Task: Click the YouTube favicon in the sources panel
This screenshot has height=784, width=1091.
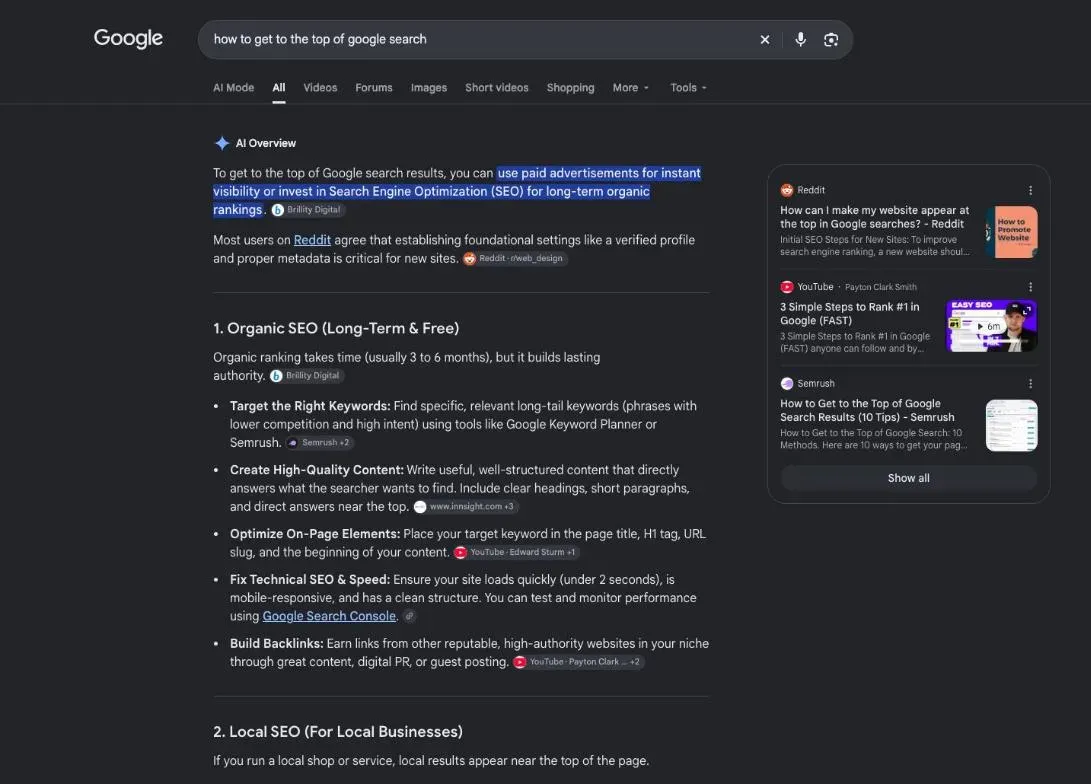Action: (x=787, y=287)
